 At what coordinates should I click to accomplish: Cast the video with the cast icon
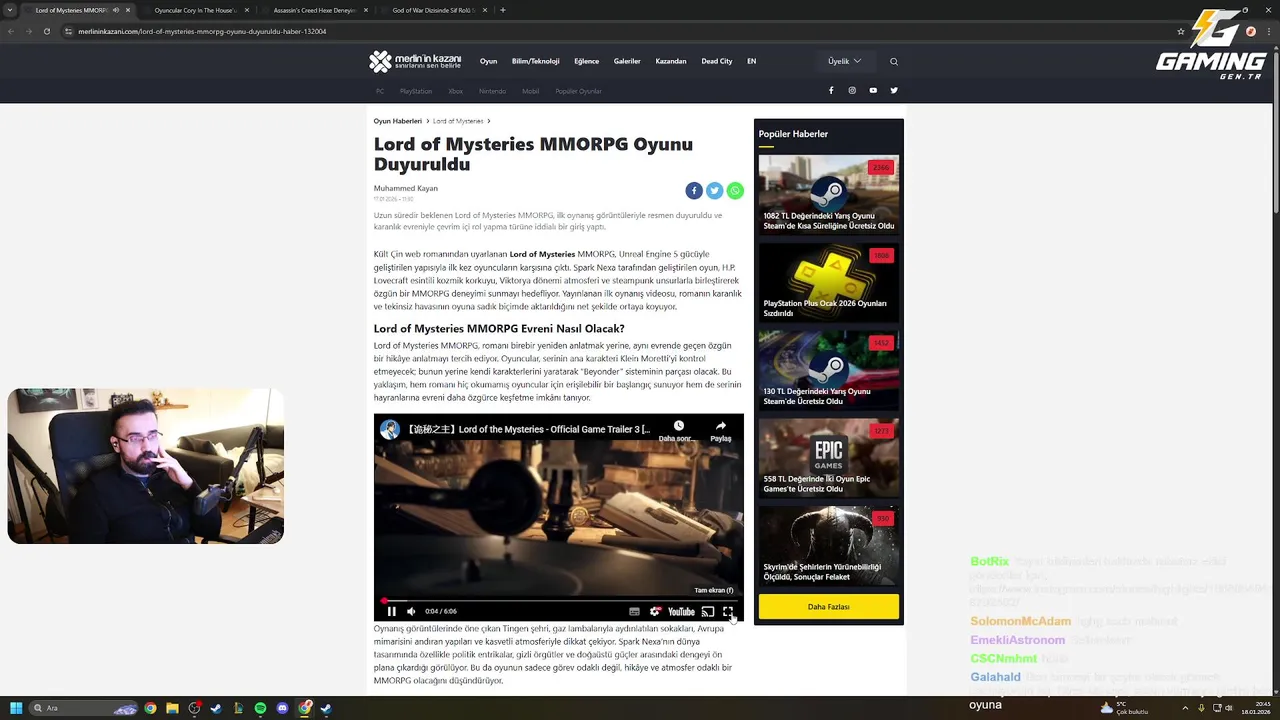click(x=708, y=611)
